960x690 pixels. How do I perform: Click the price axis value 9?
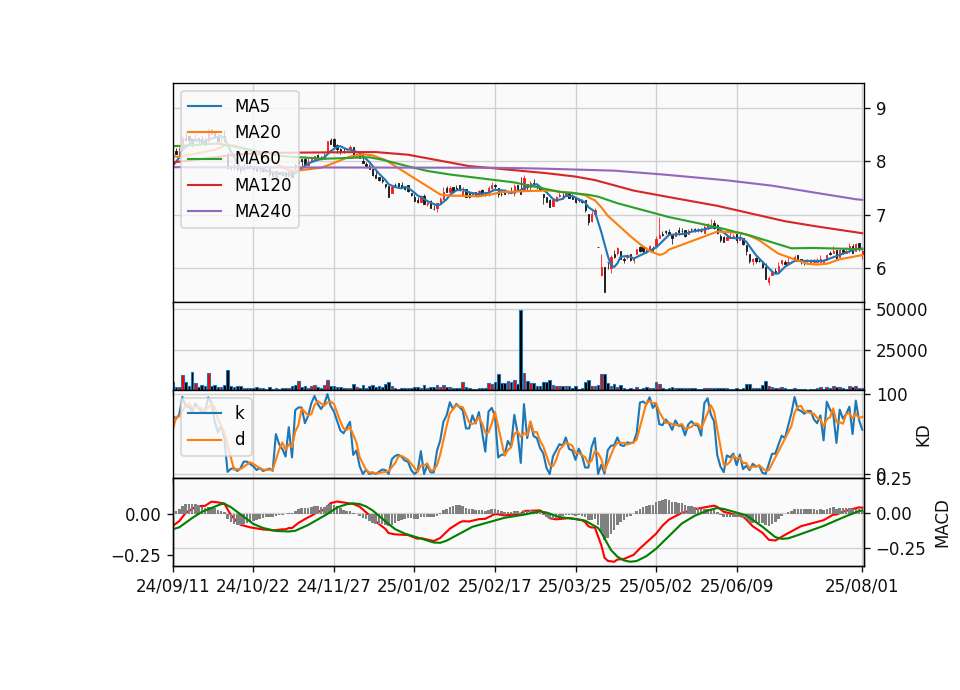click(881, 109)
